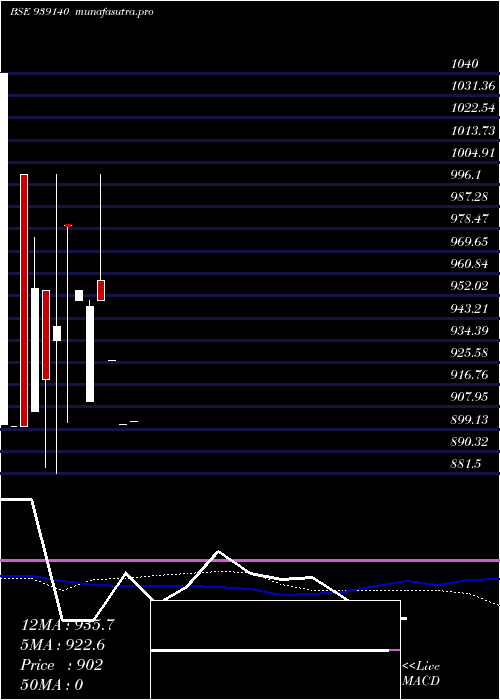Click the 899.13 price axis label
Viewport: 500px width, 700px height.
(469, 419)
